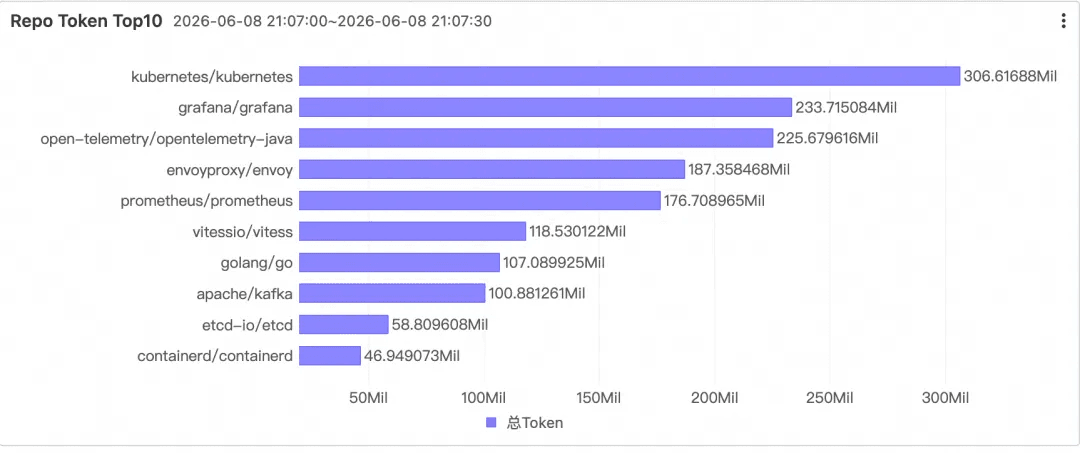Image resolution: width=1080 pixels, height=453 pixels.
Task: Click the Repo Token Top10 panel title
Action: pos(86,21)
